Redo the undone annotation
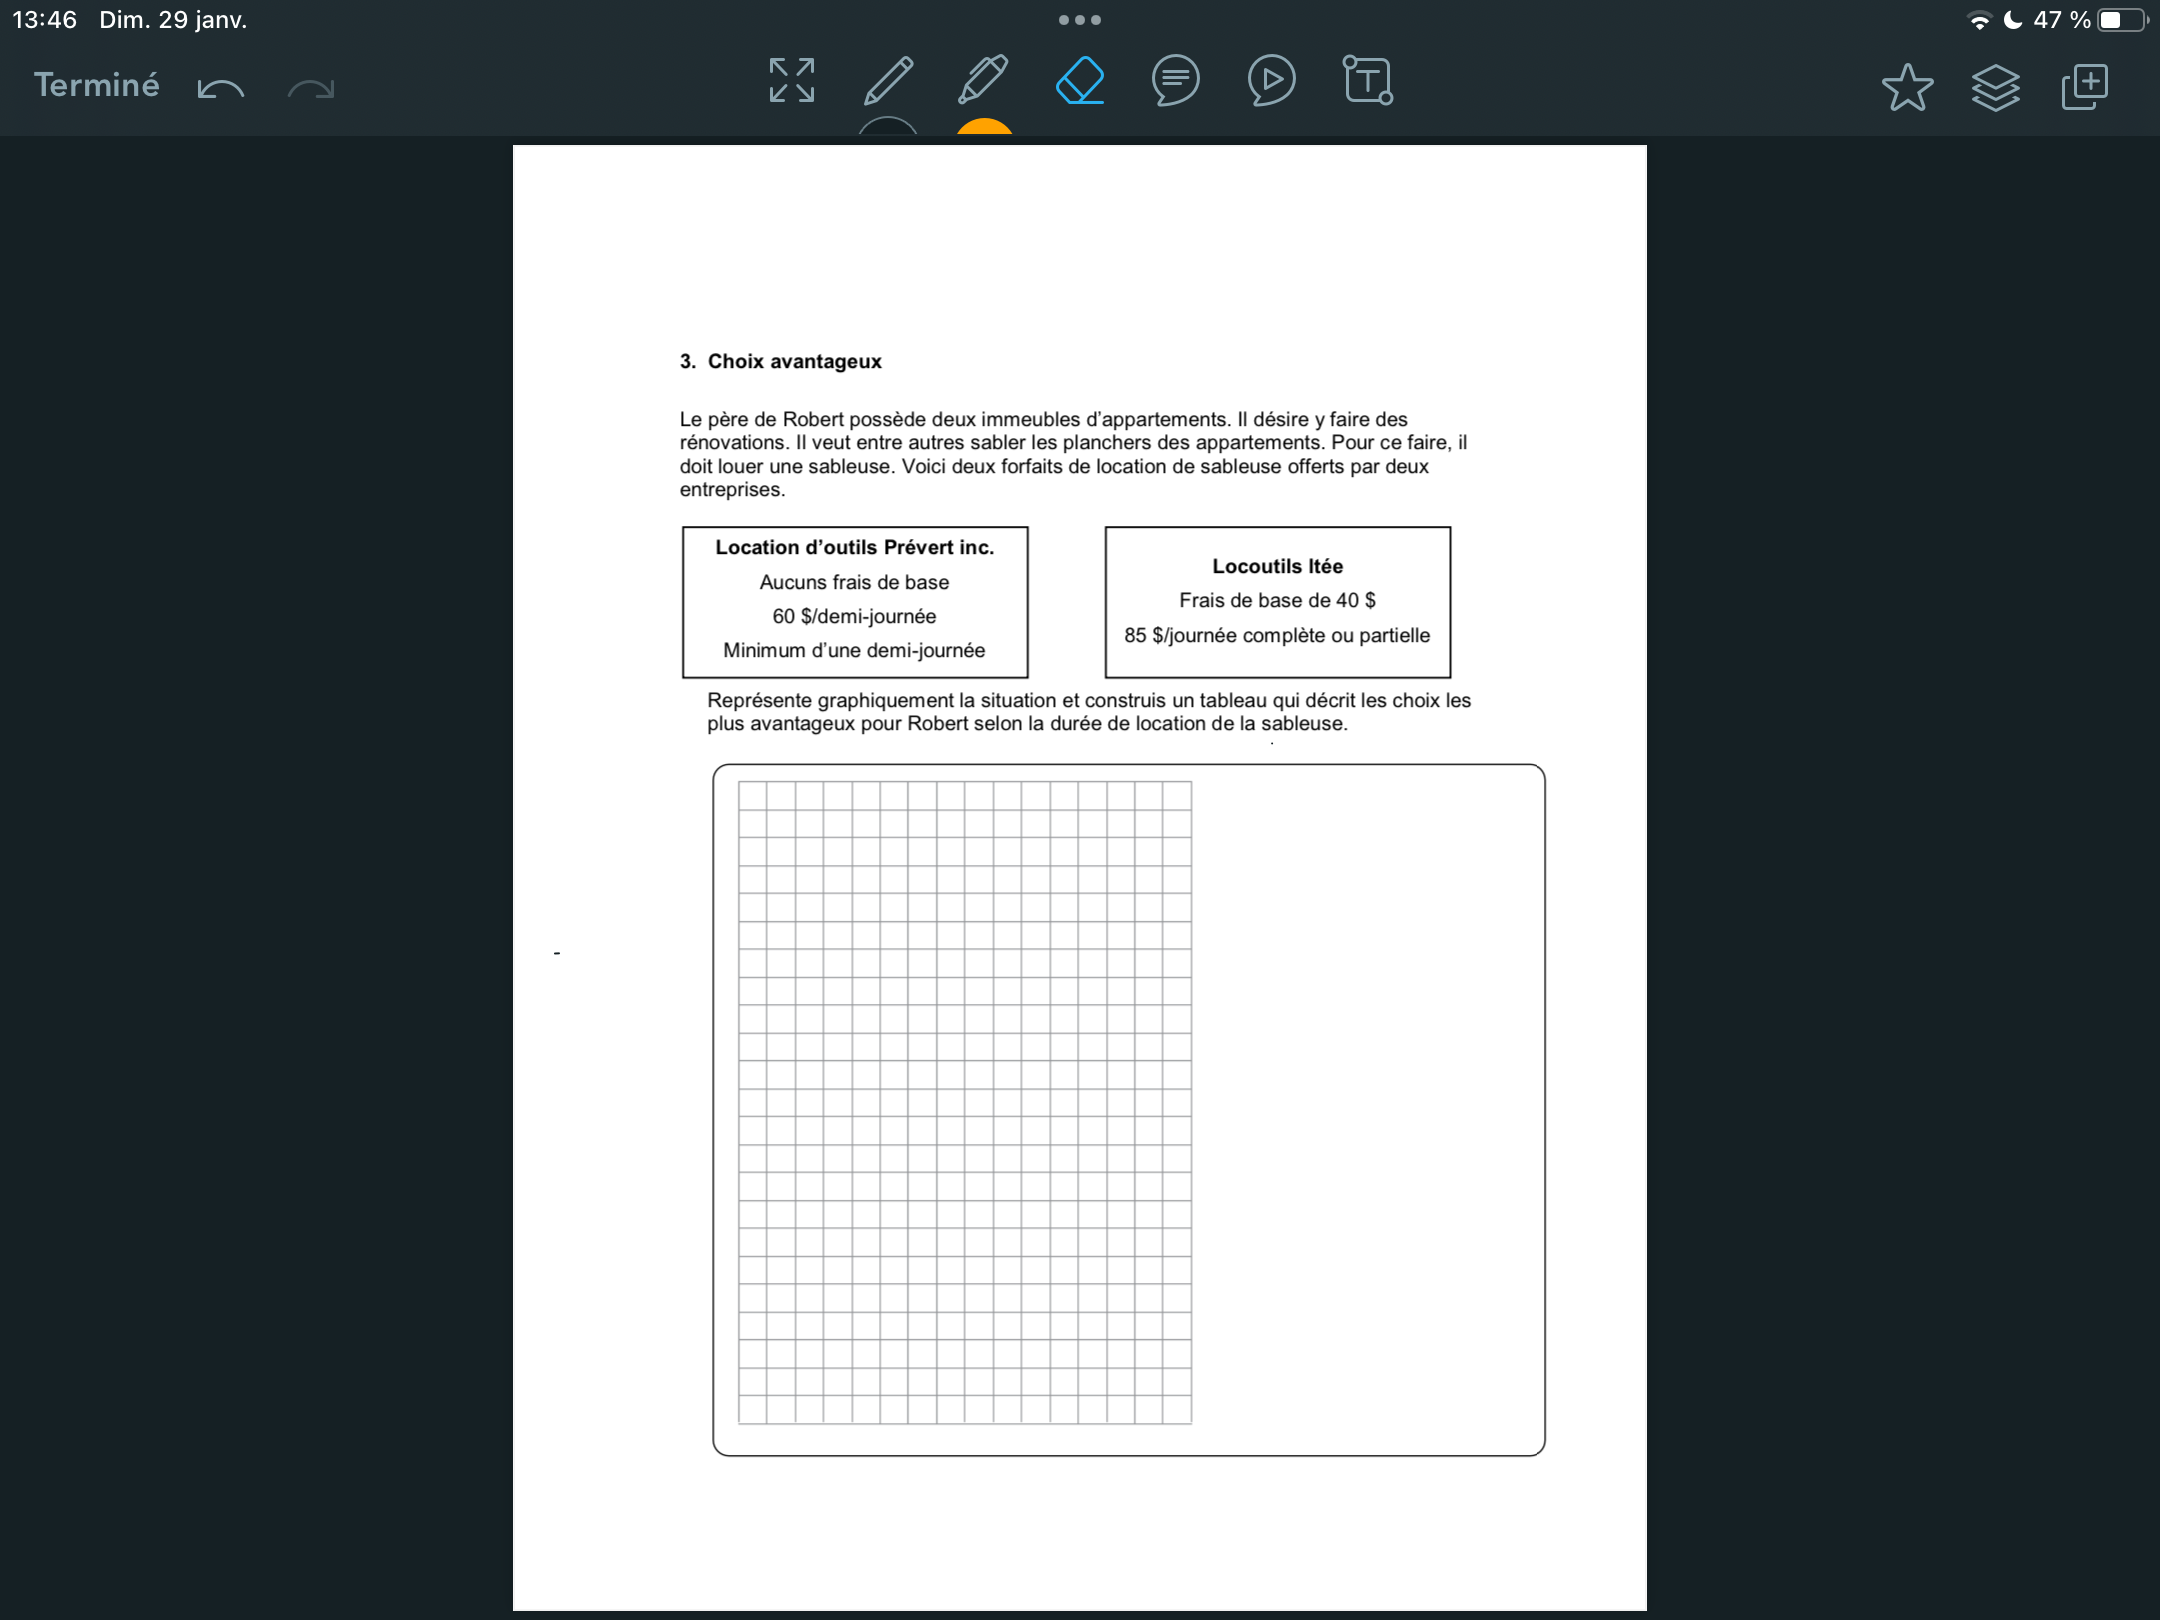Viewport: 2160px width, 1620px height. click(311, 88)
